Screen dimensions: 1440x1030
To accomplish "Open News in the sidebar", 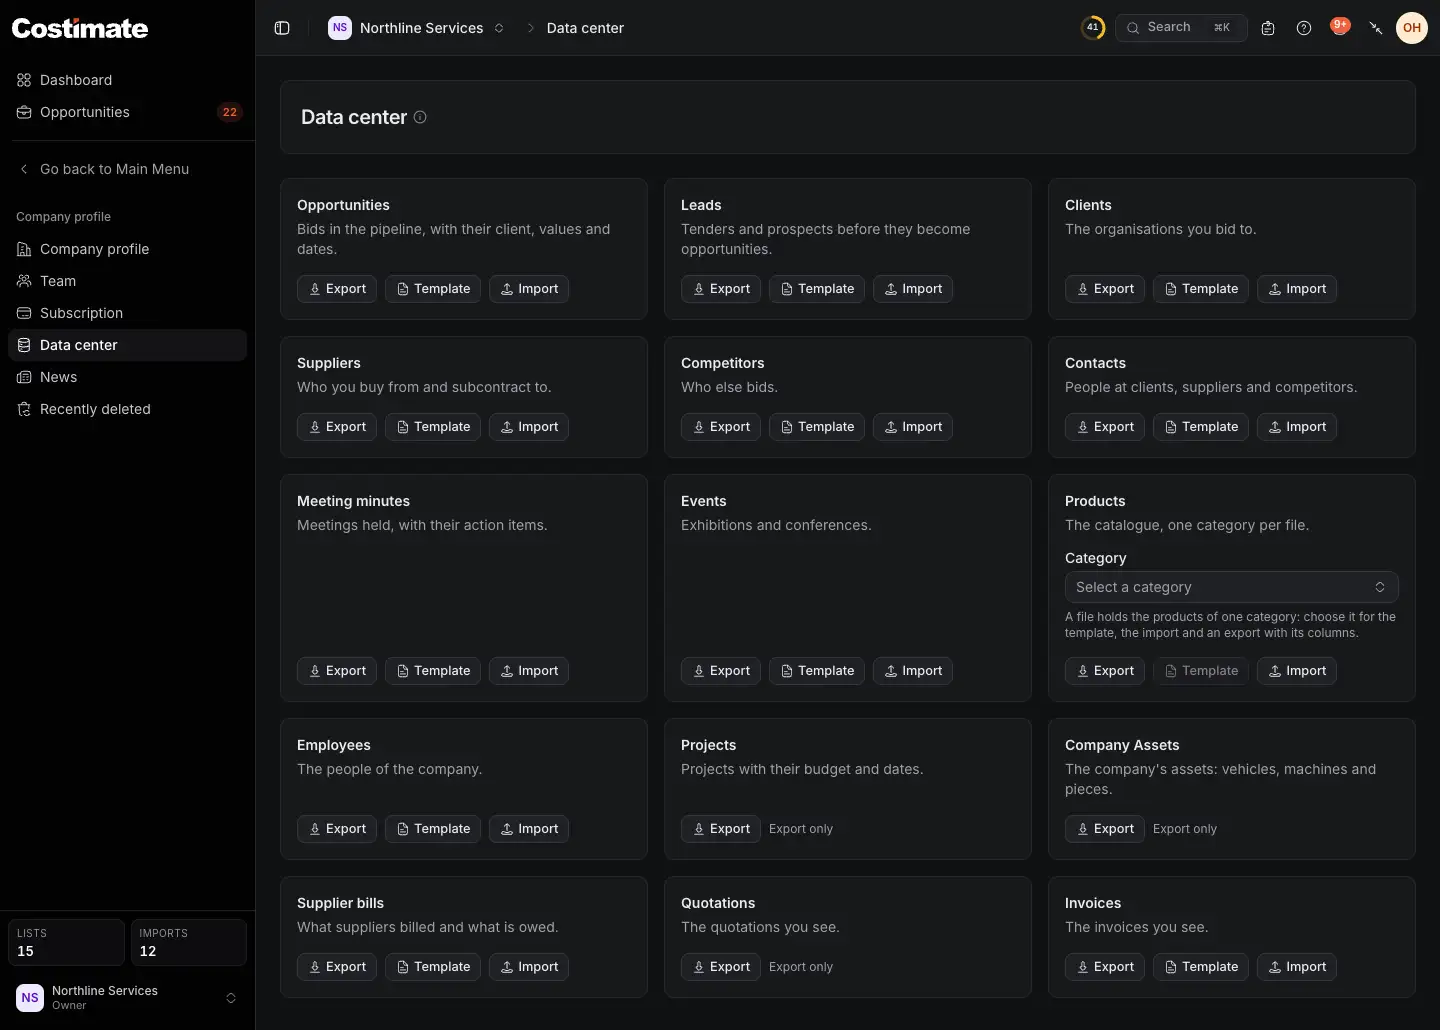I will point(128,377).
